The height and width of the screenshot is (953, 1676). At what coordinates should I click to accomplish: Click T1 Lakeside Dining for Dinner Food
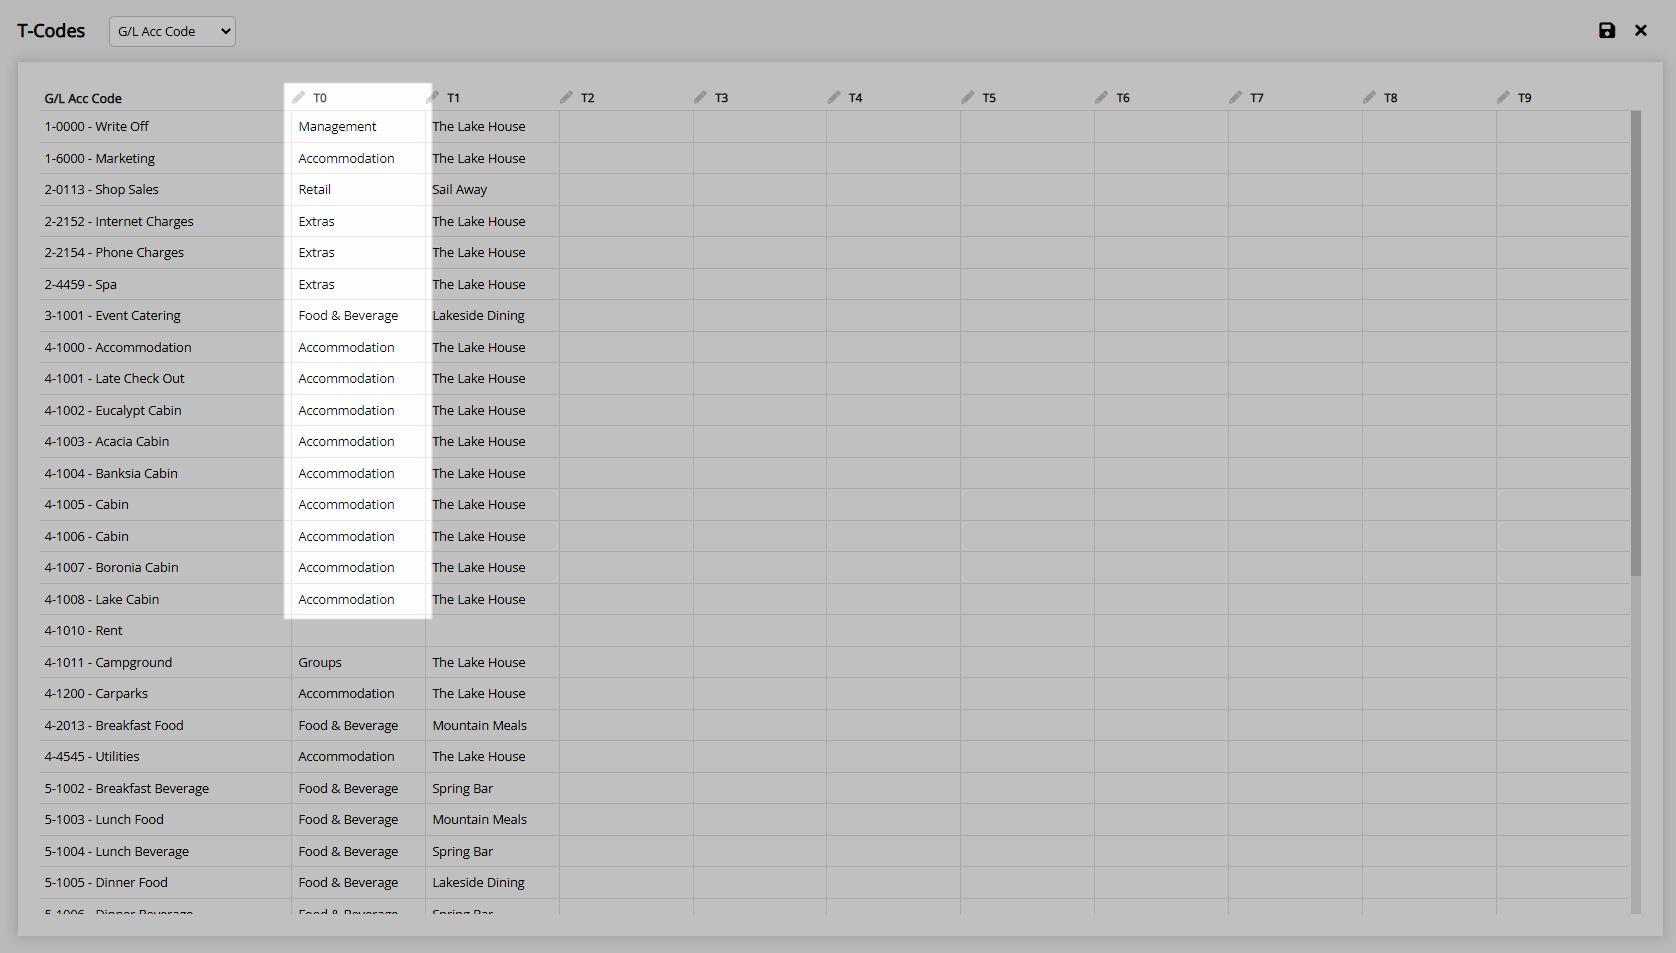tap(492, 883)
